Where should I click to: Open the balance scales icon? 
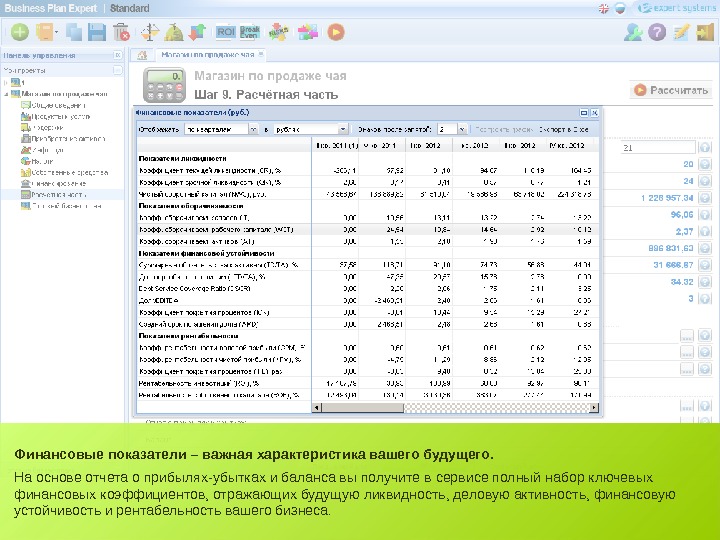[x=150, y=32]
